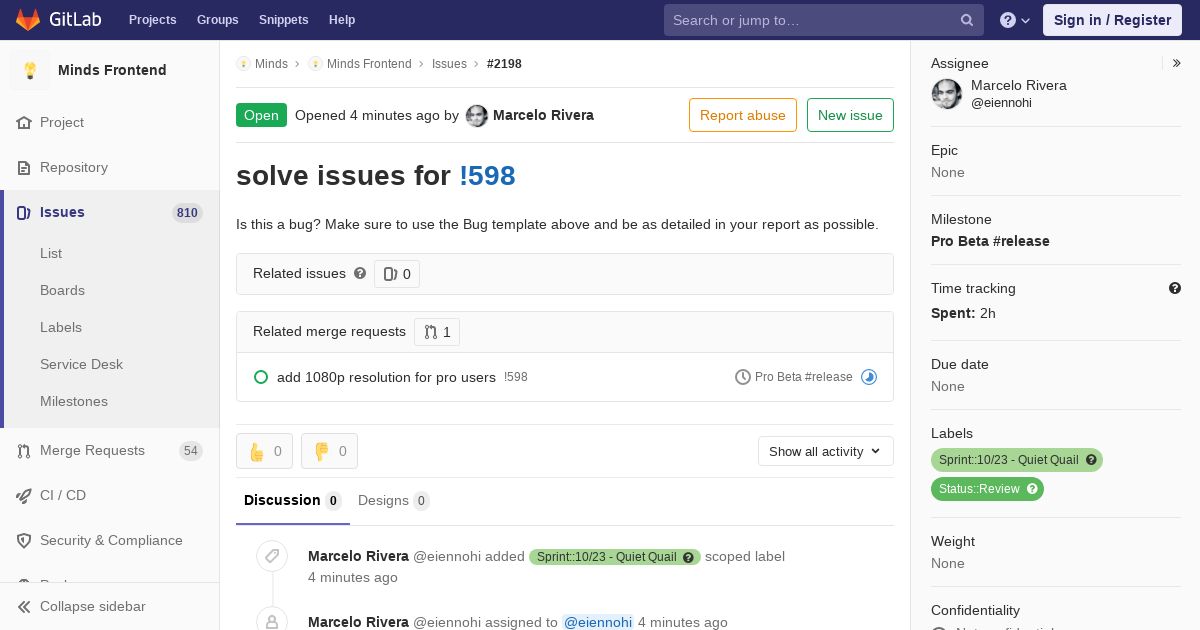Click Sprint label in activity feed

[x=615, y=557]
